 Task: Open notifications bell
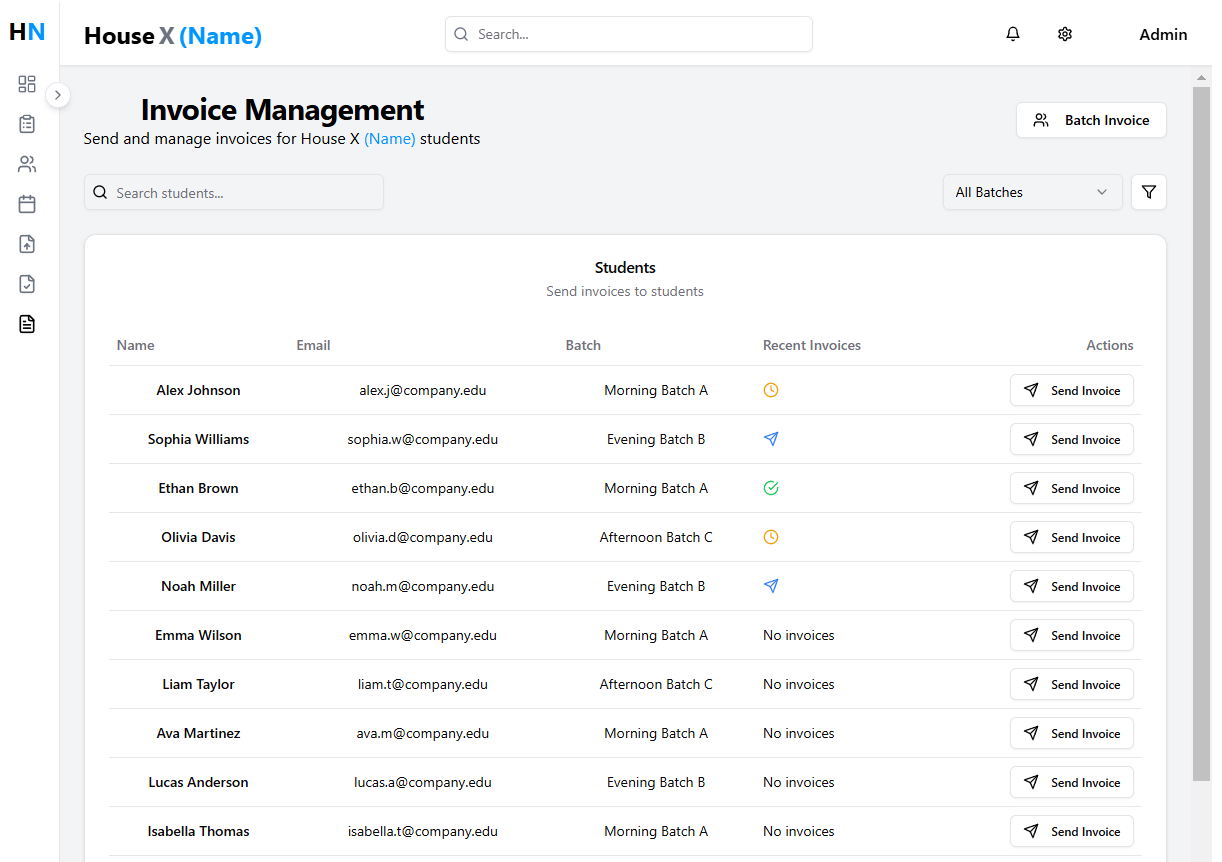(x=1013, y=34)
